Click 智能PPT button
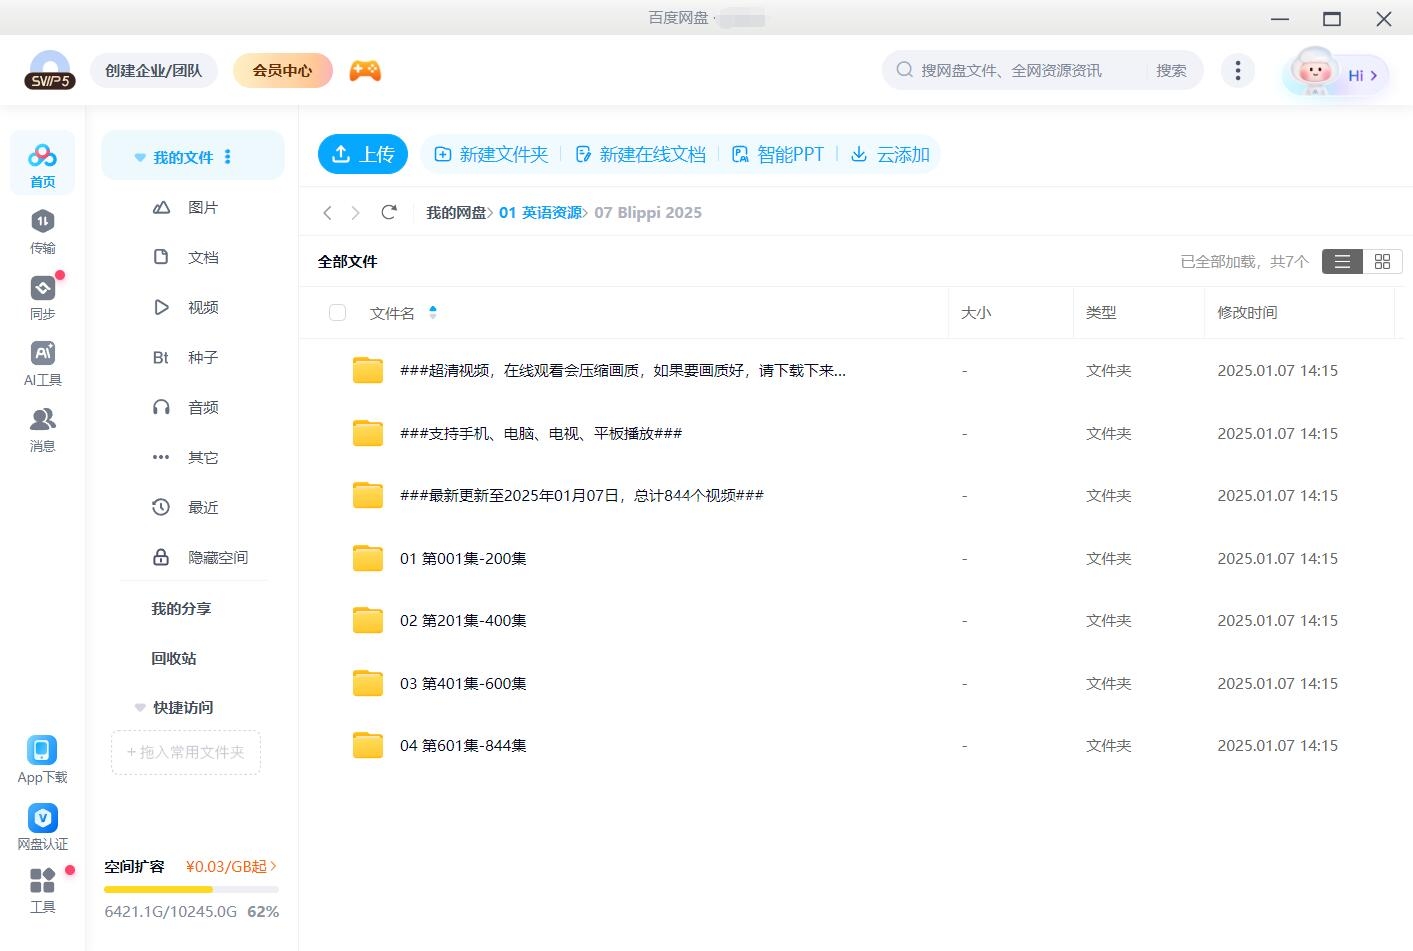The height and width of the screenshot is (951, 1413). coord(778,154)
